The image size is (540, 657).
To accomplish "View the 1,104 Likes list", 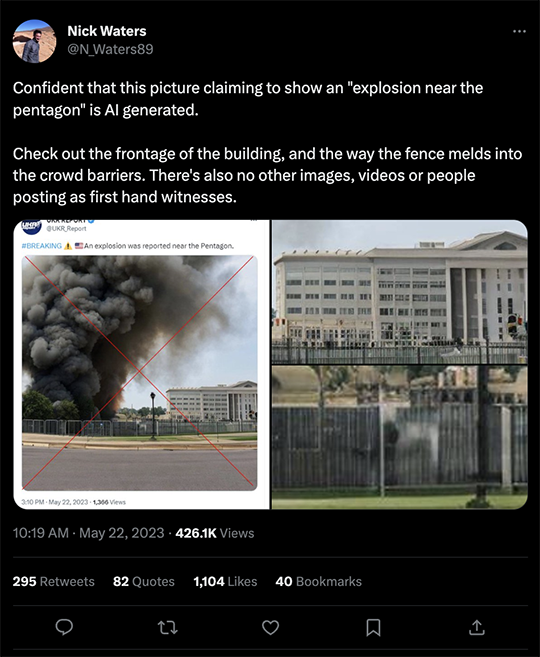I will point(225,582).
